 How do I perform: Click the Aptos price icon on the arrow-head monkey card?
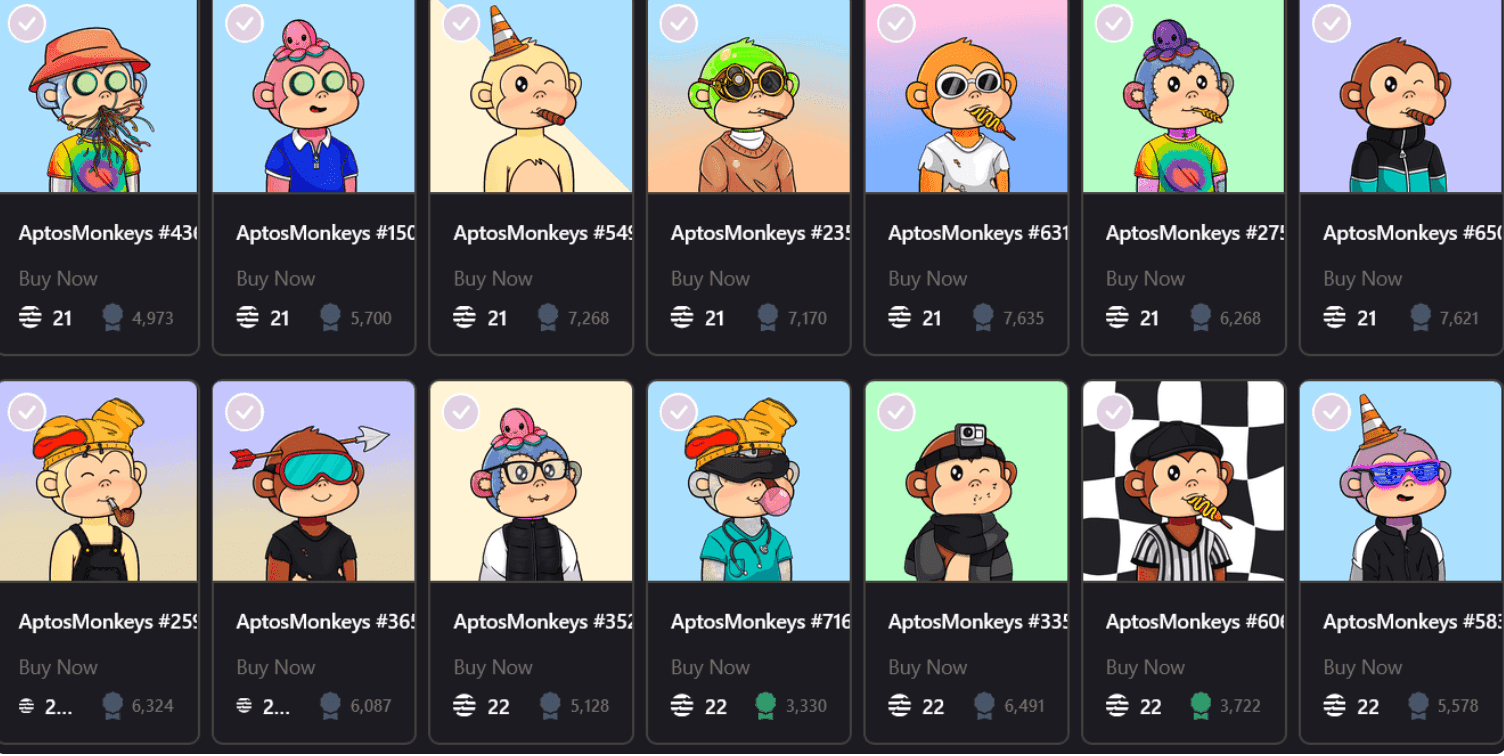pyautogui.click(x=245, y=706)
